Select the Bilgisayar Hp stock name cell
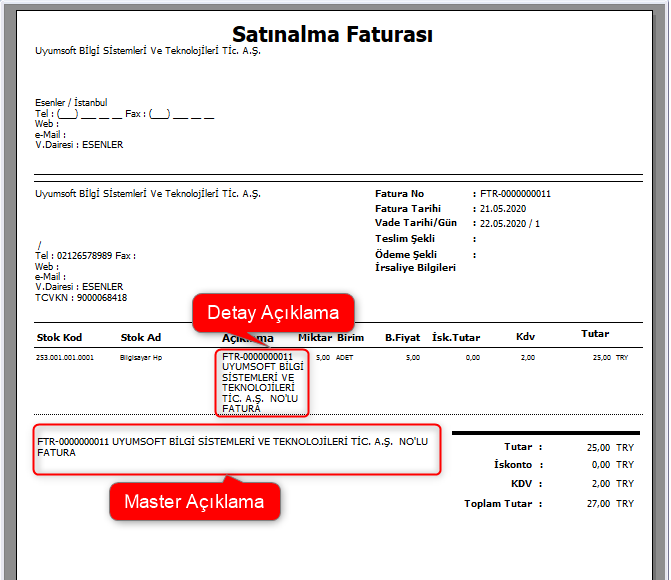The height and width of the screenshot is (580, 671). pos(141,357)
